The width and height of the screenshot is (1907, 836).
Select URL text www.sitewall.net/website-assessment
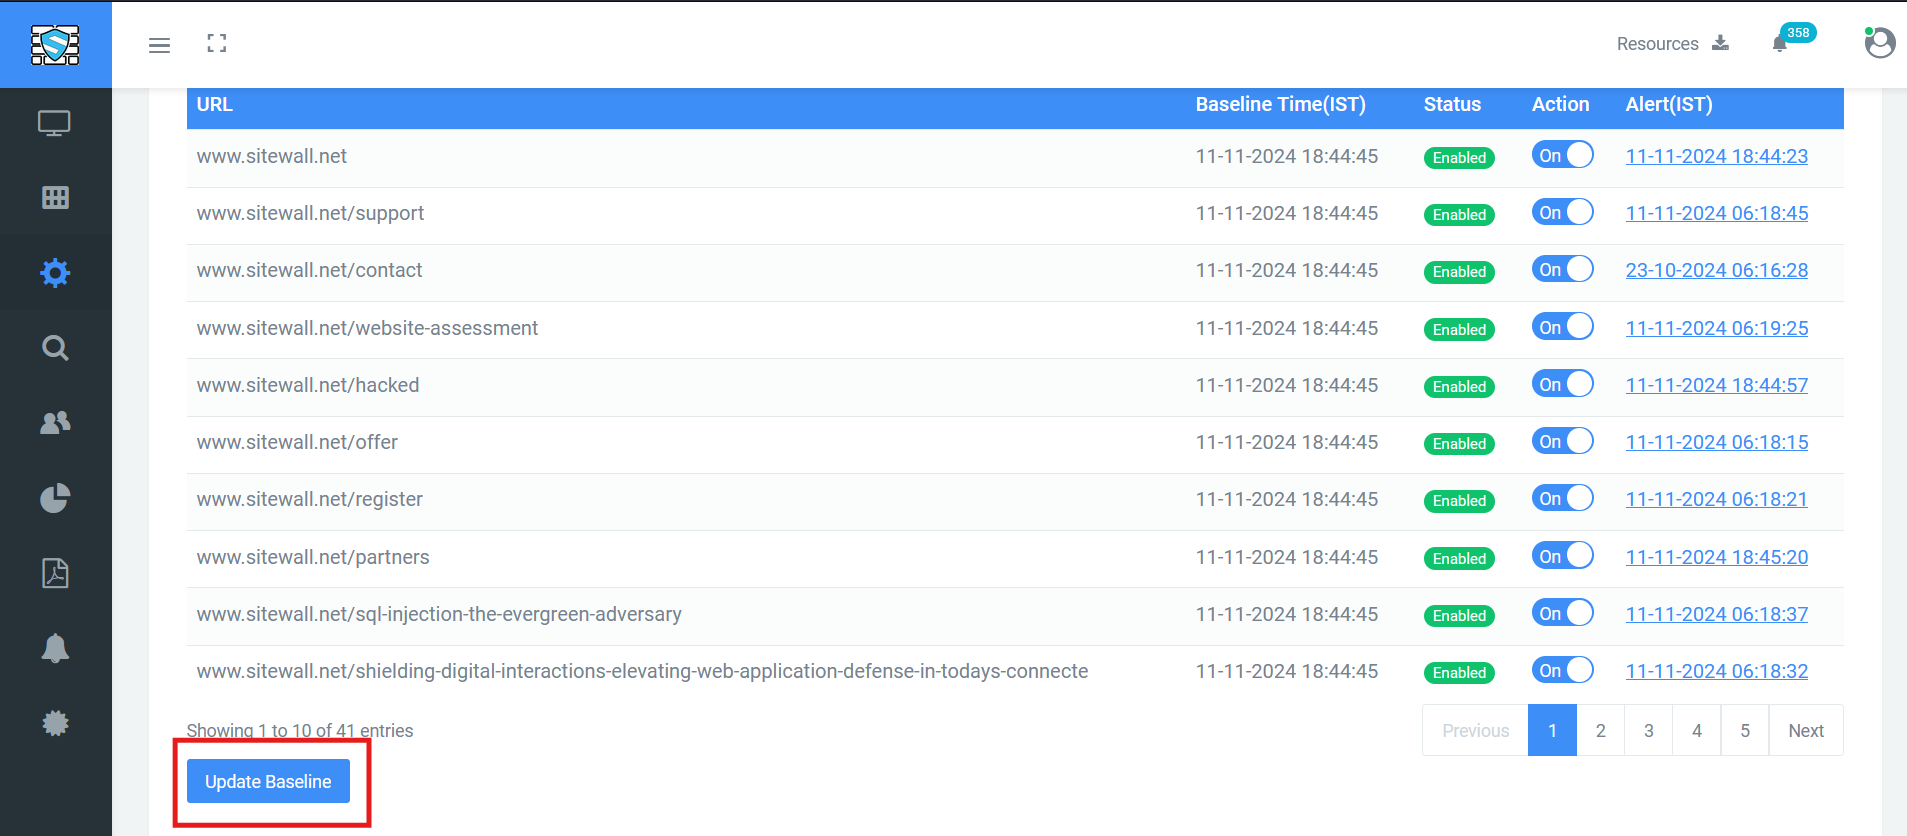[x=367, y=328]
